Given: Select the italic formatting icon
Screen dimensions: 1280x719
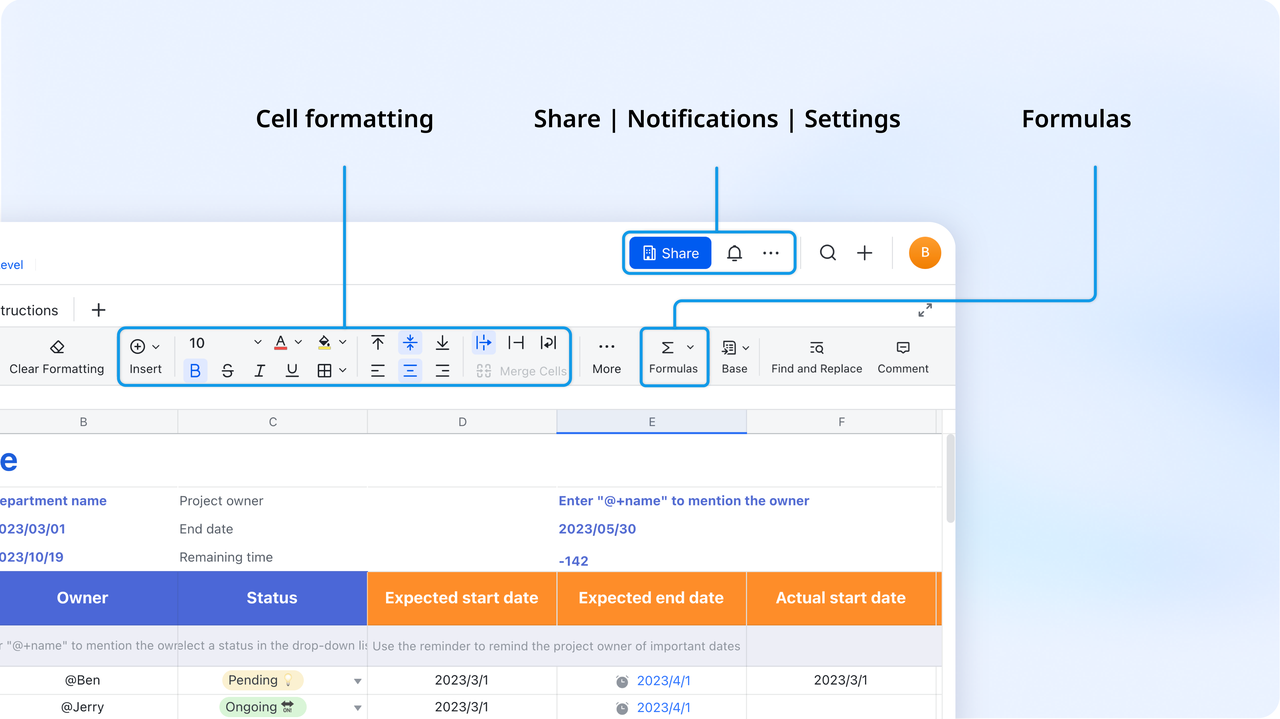Looking at the screenshot, I should pos(259,370).
